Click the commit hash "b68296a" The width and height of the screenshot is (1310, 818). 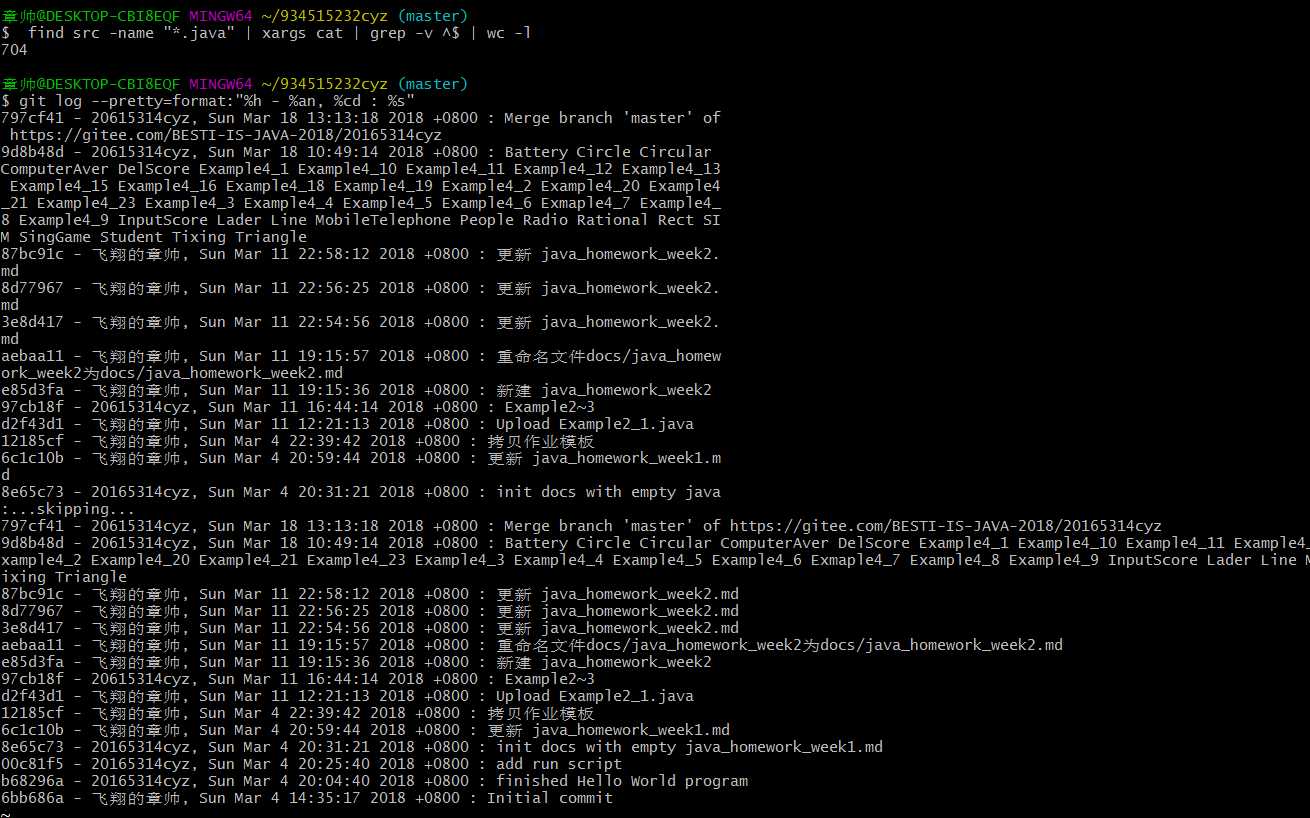tap(32, 781)
